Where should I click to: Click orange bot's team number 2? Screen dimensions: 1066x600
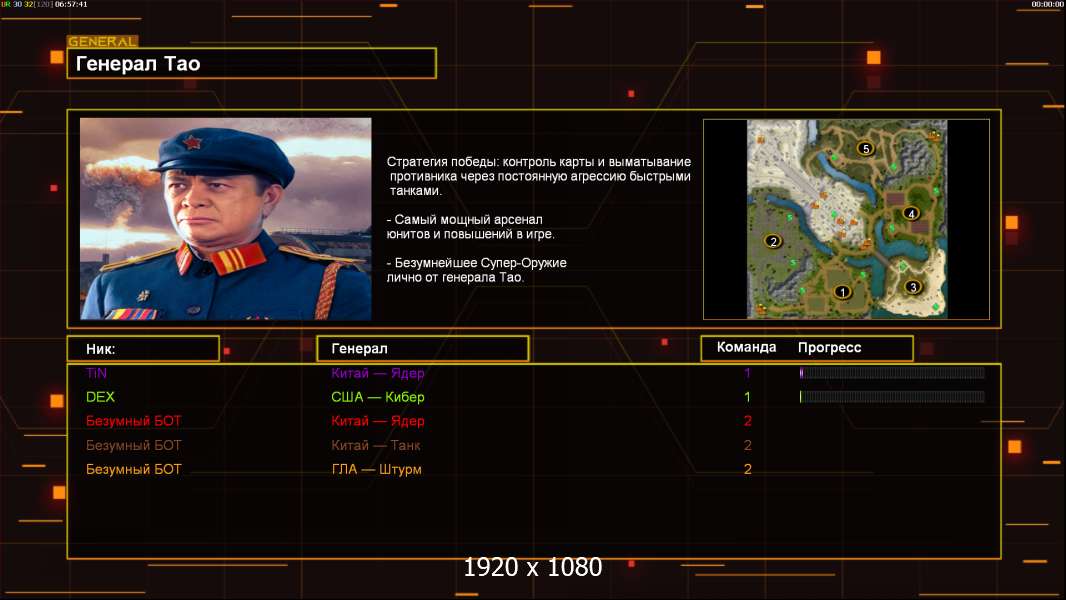[747, 470]
